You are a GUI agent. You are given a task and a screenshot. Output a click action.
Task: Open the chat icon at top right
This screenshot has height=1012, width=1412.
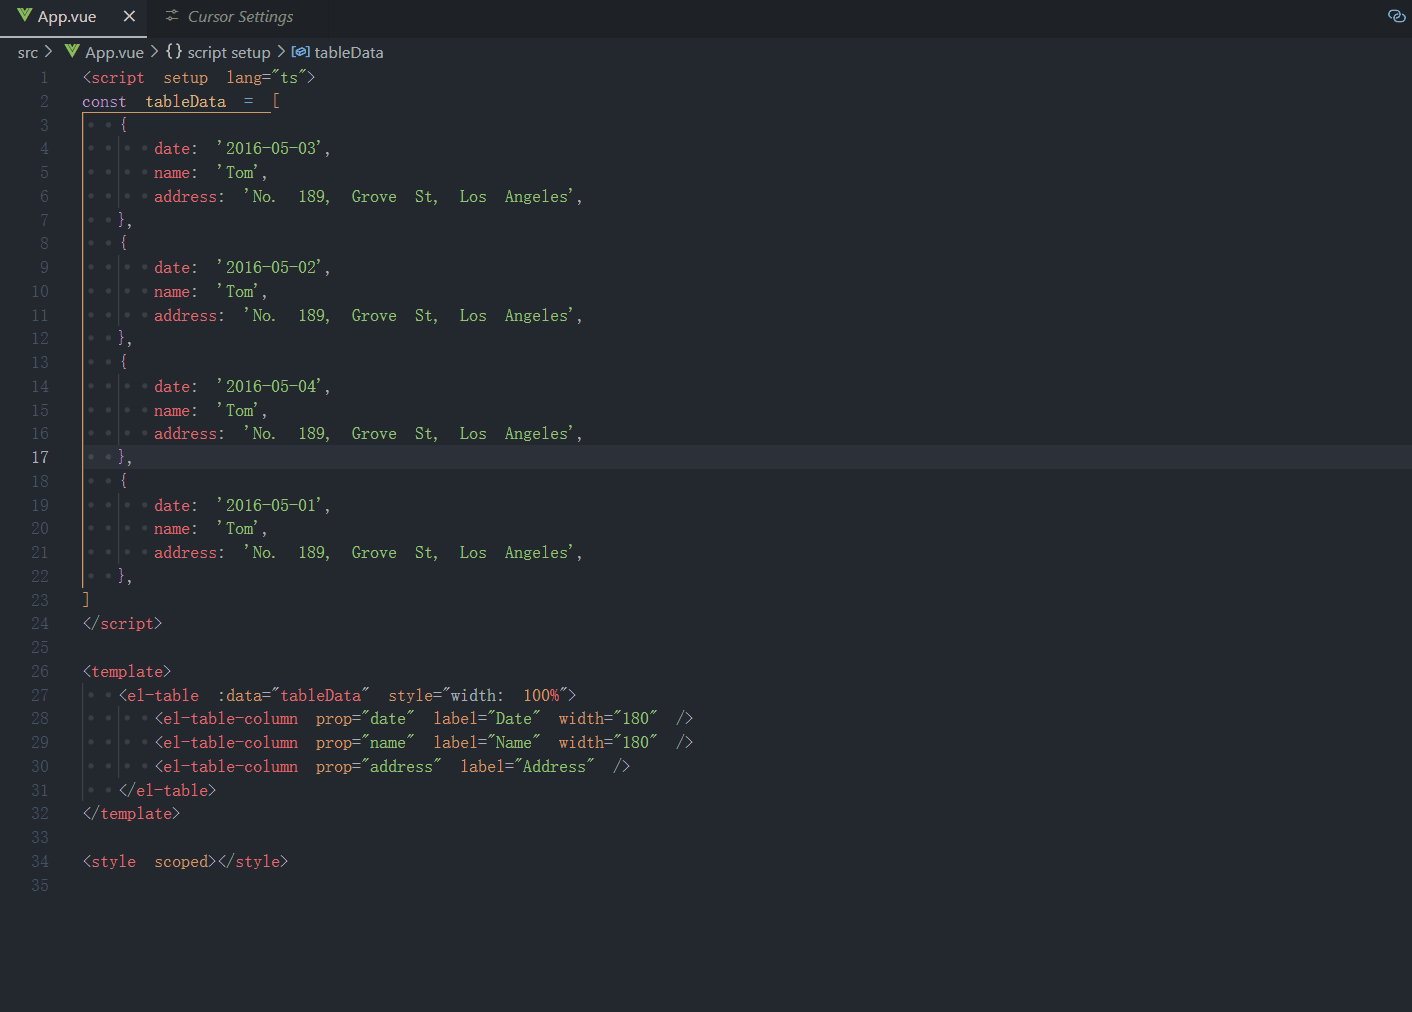click(x=1397, y=16)
